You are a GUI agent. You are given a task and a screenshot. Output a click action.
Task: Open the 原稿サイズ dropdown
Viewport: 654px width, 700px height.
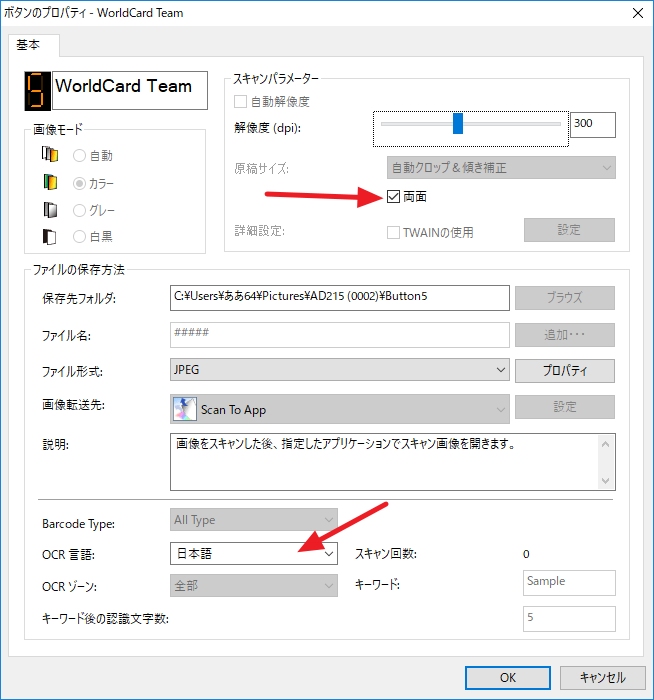[x=500, y=168]
